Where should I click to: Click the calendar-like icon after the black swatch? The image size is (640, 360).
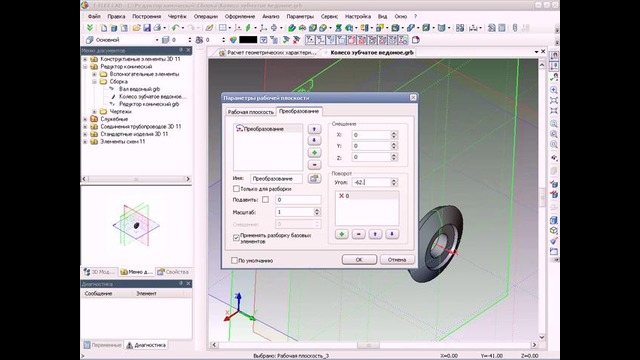point(263,40)
